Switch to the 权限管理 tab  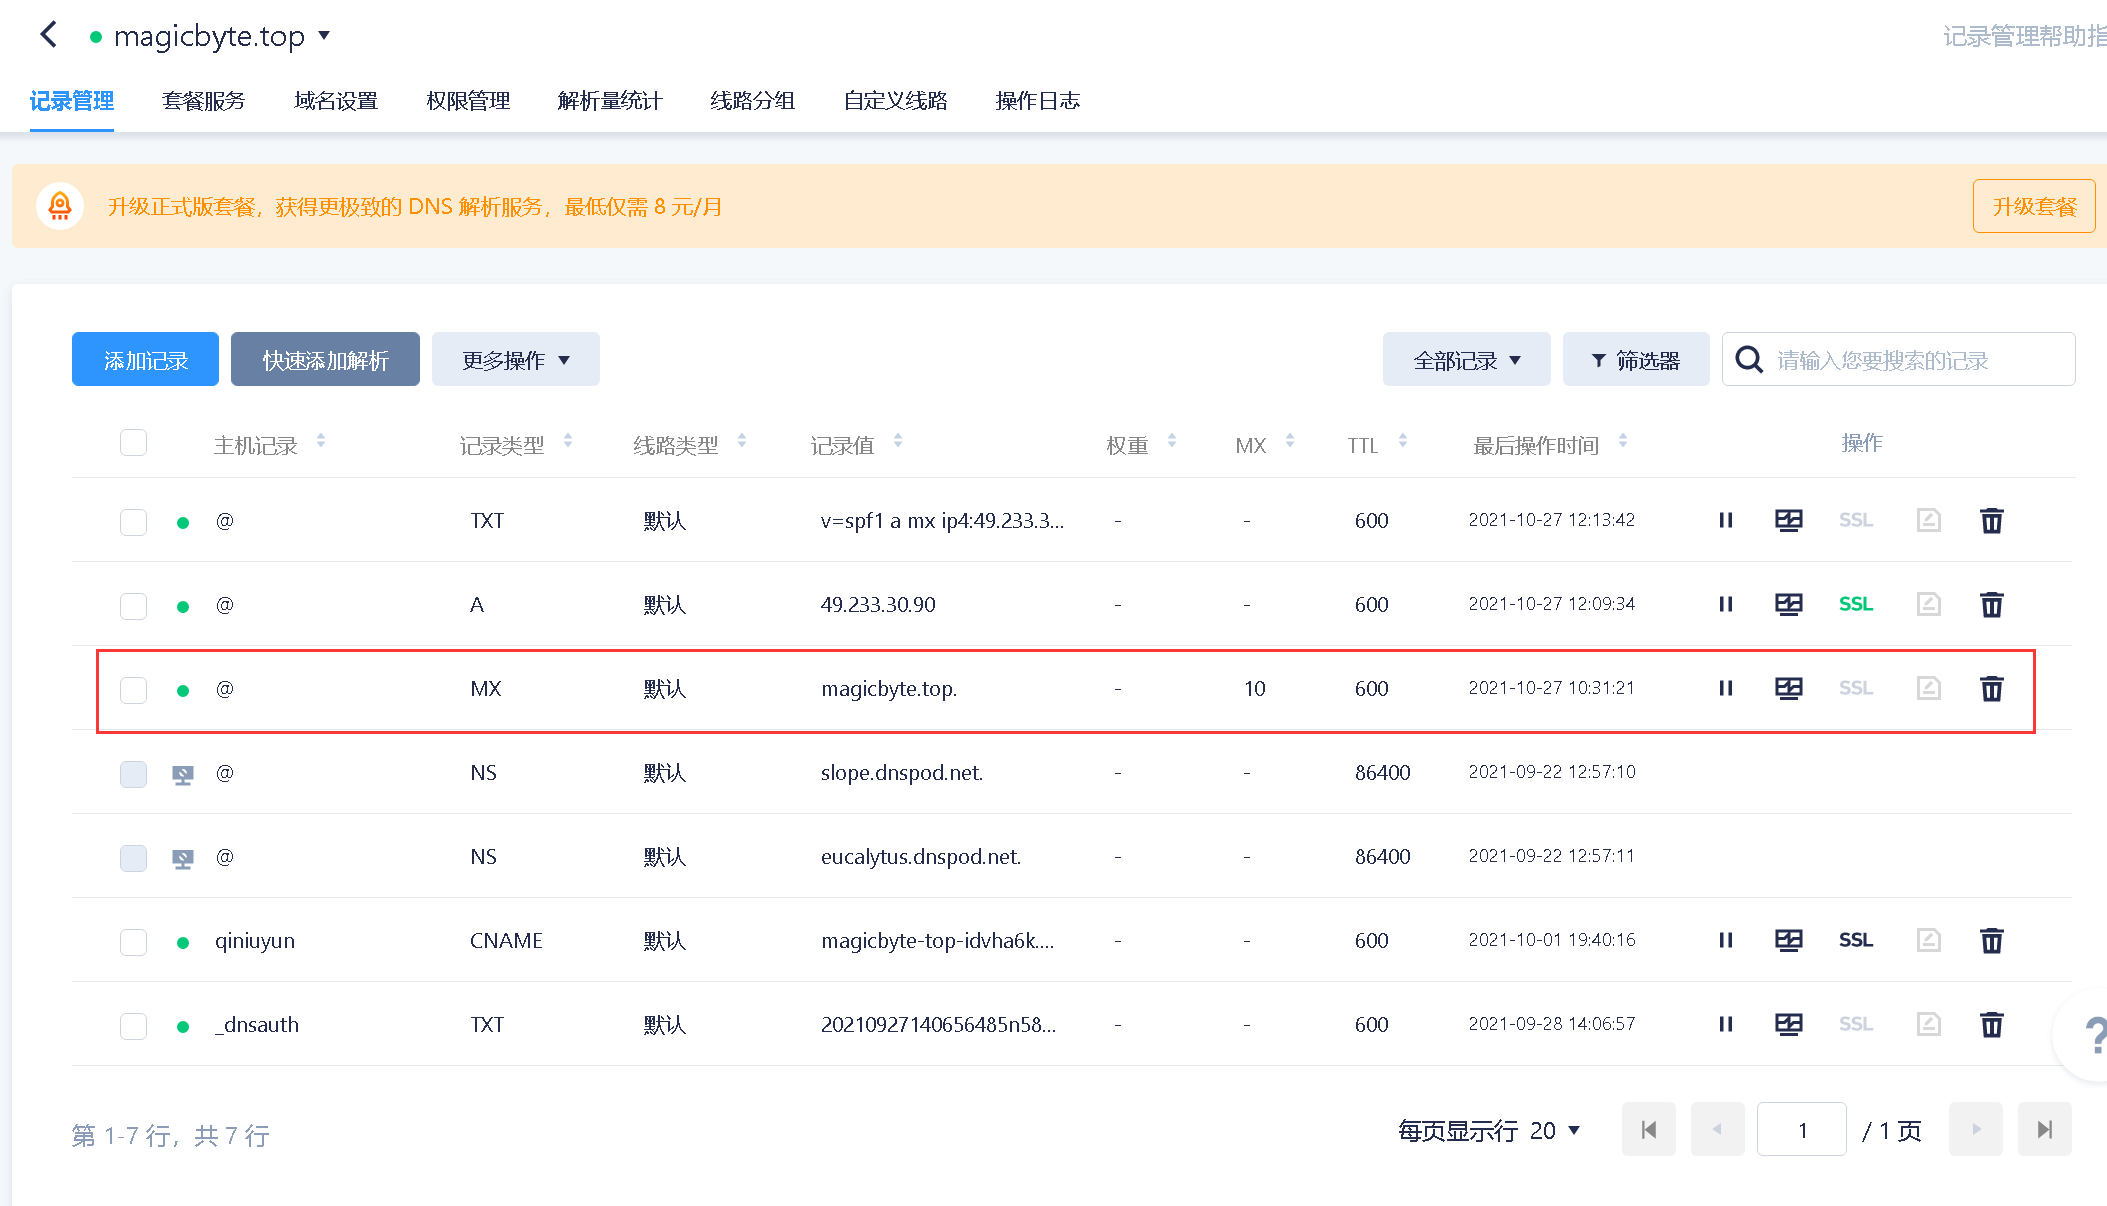[468, 101]
